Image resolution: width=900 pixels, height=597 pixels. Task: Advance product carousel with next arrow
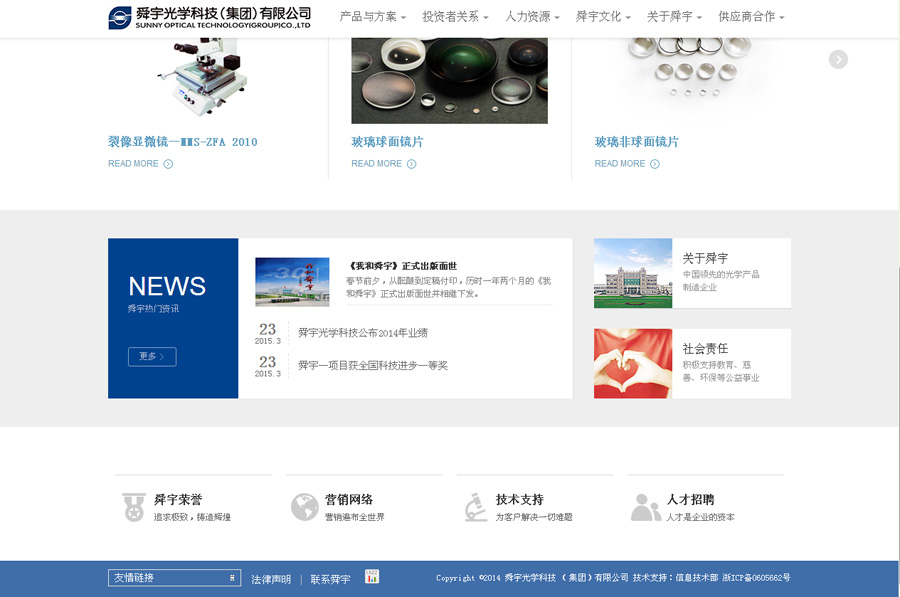838,59
